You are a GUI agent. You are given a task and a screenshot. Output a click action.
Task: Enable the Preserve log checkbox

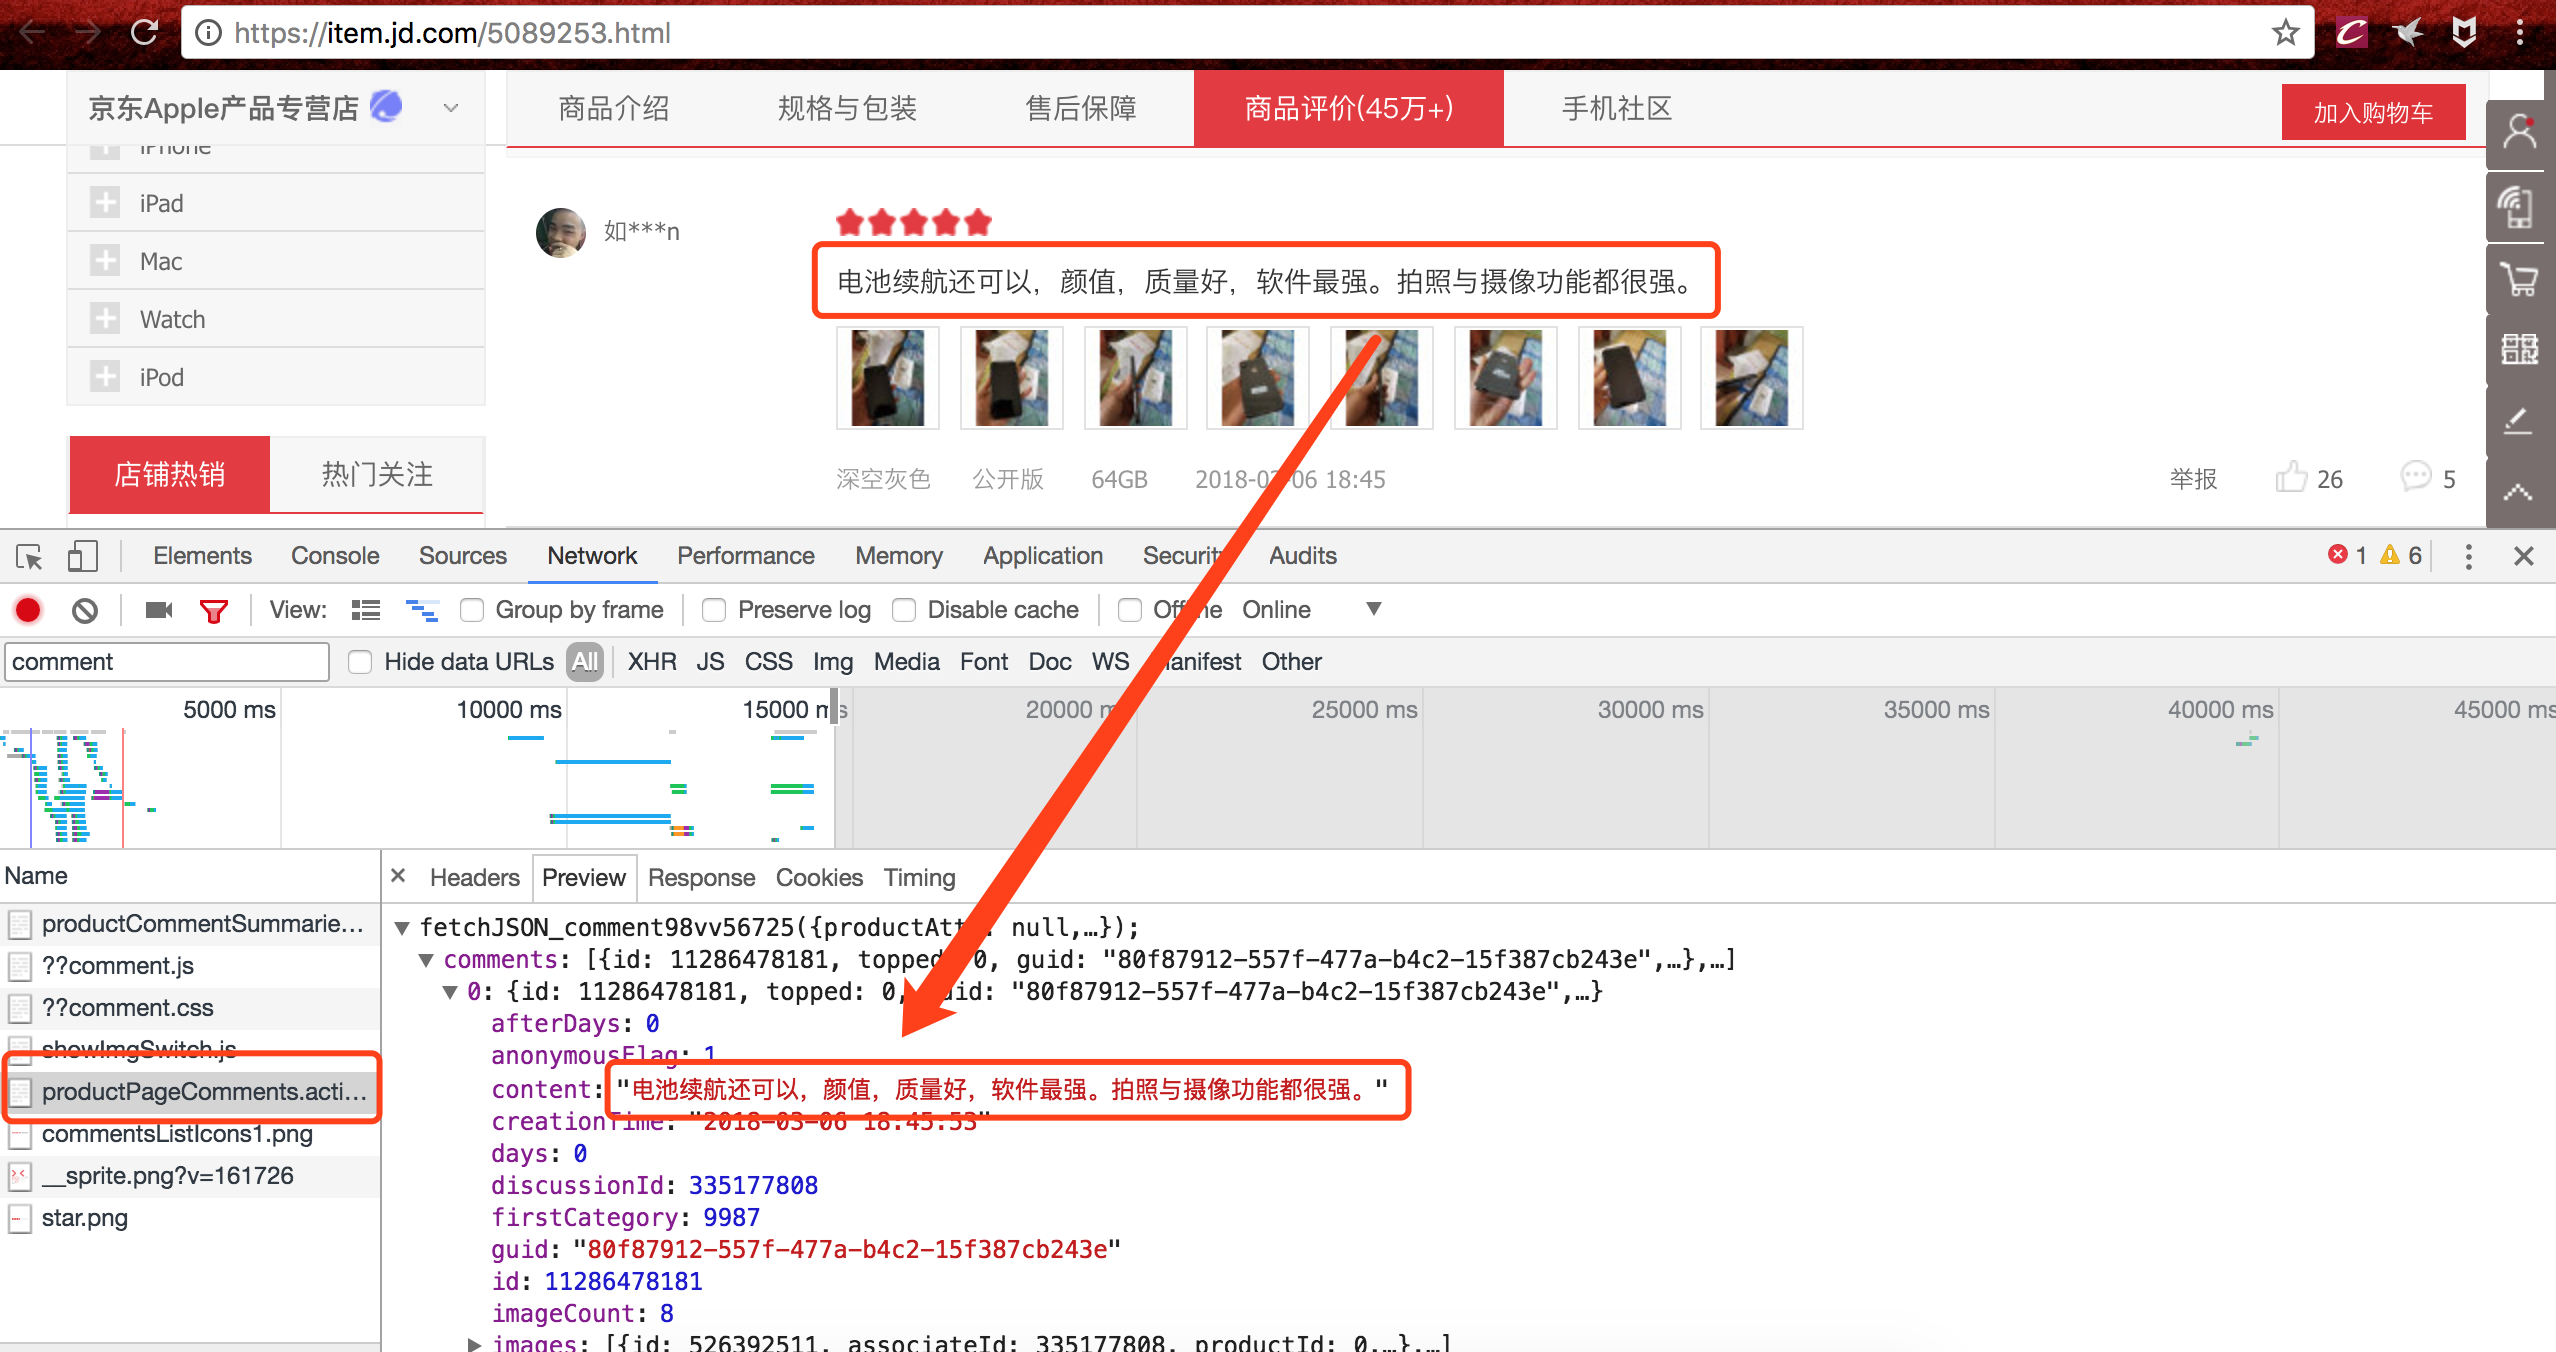pyautogui.click(x=714, y=610)
